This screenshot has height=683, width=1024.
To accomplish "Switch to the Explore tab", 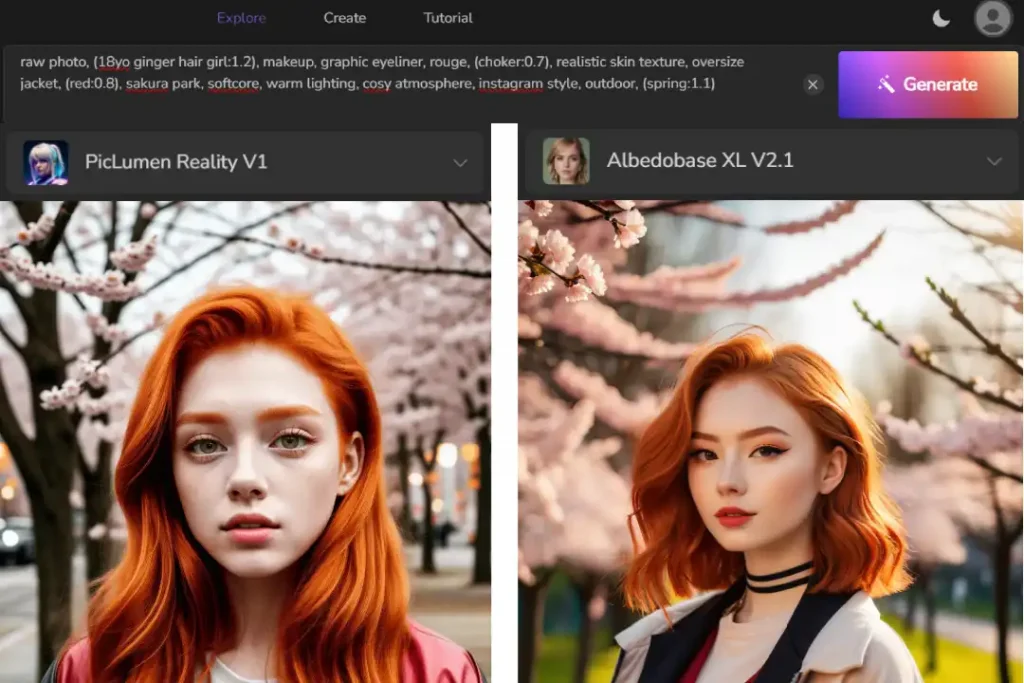I will tap(239, 17).
